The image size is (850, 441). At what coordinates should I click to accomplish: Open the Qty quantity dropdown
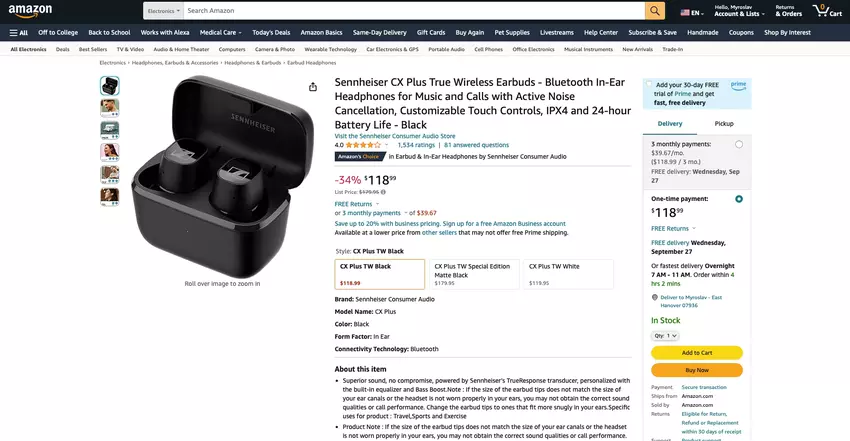[665, 336]
